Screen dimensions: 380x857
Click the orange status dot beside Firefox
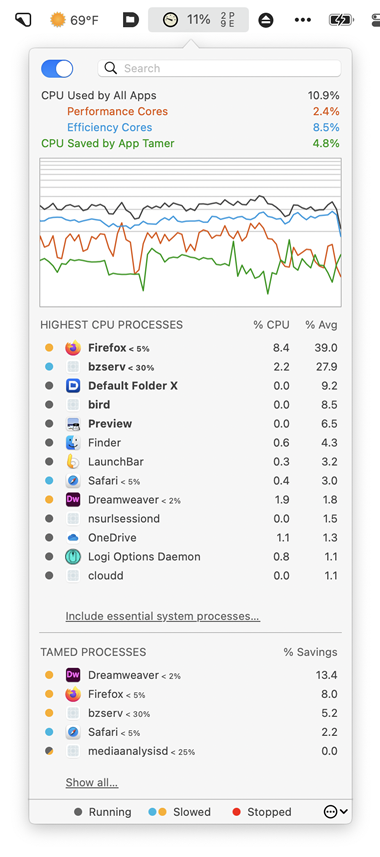[49, 348]
